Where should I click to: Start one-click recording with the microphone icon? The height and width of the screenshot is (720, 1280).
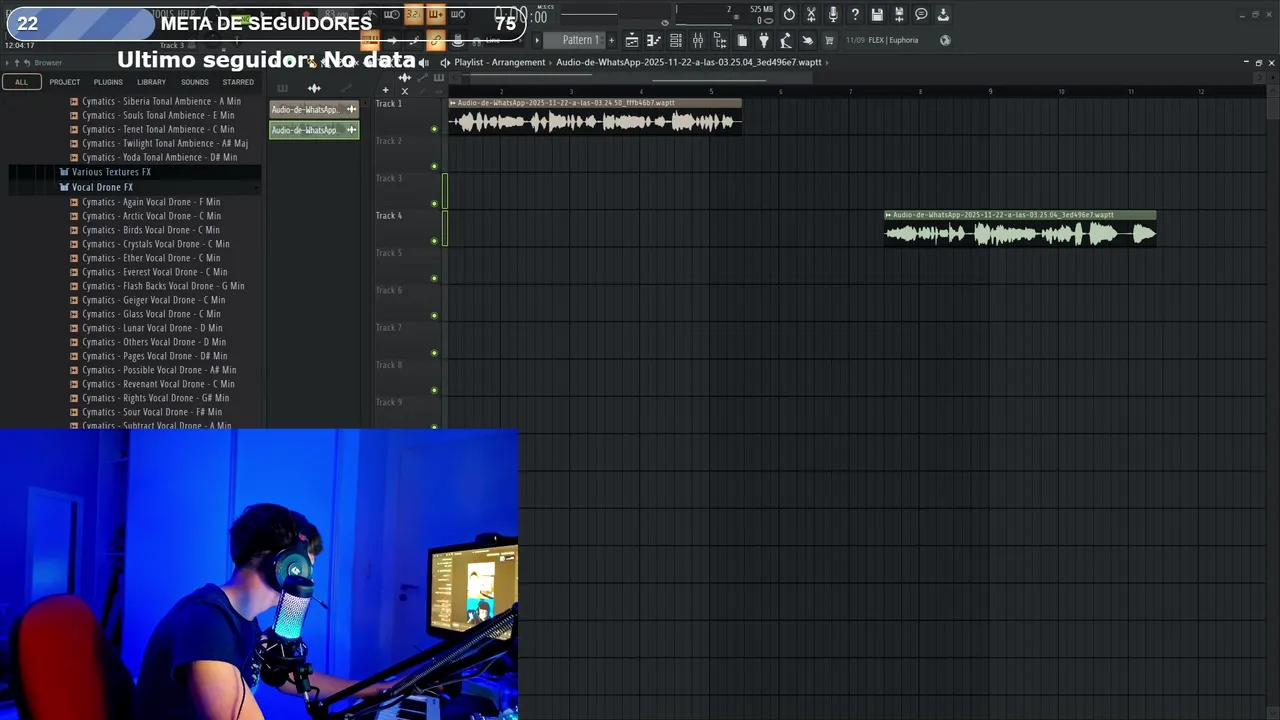[x=833, y=14]
